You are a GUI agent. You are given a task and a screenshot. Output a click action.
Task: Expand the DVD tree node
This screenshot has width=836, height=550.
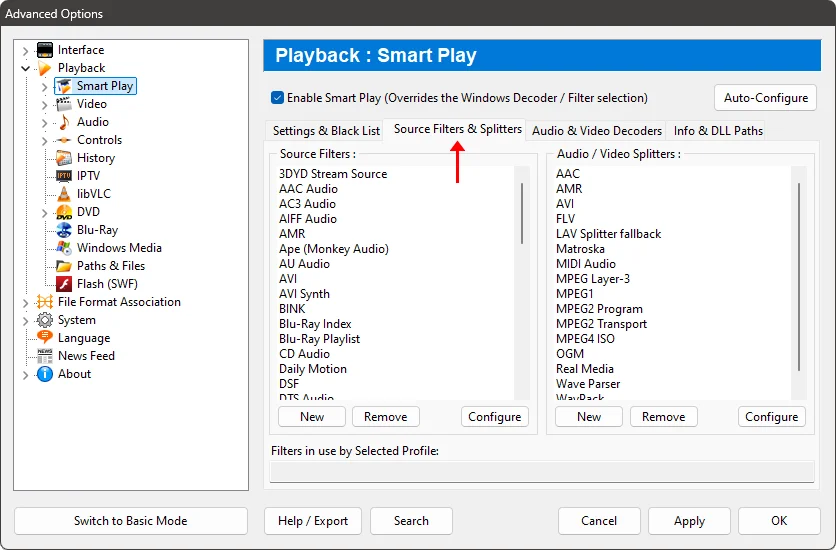point(45,213)
